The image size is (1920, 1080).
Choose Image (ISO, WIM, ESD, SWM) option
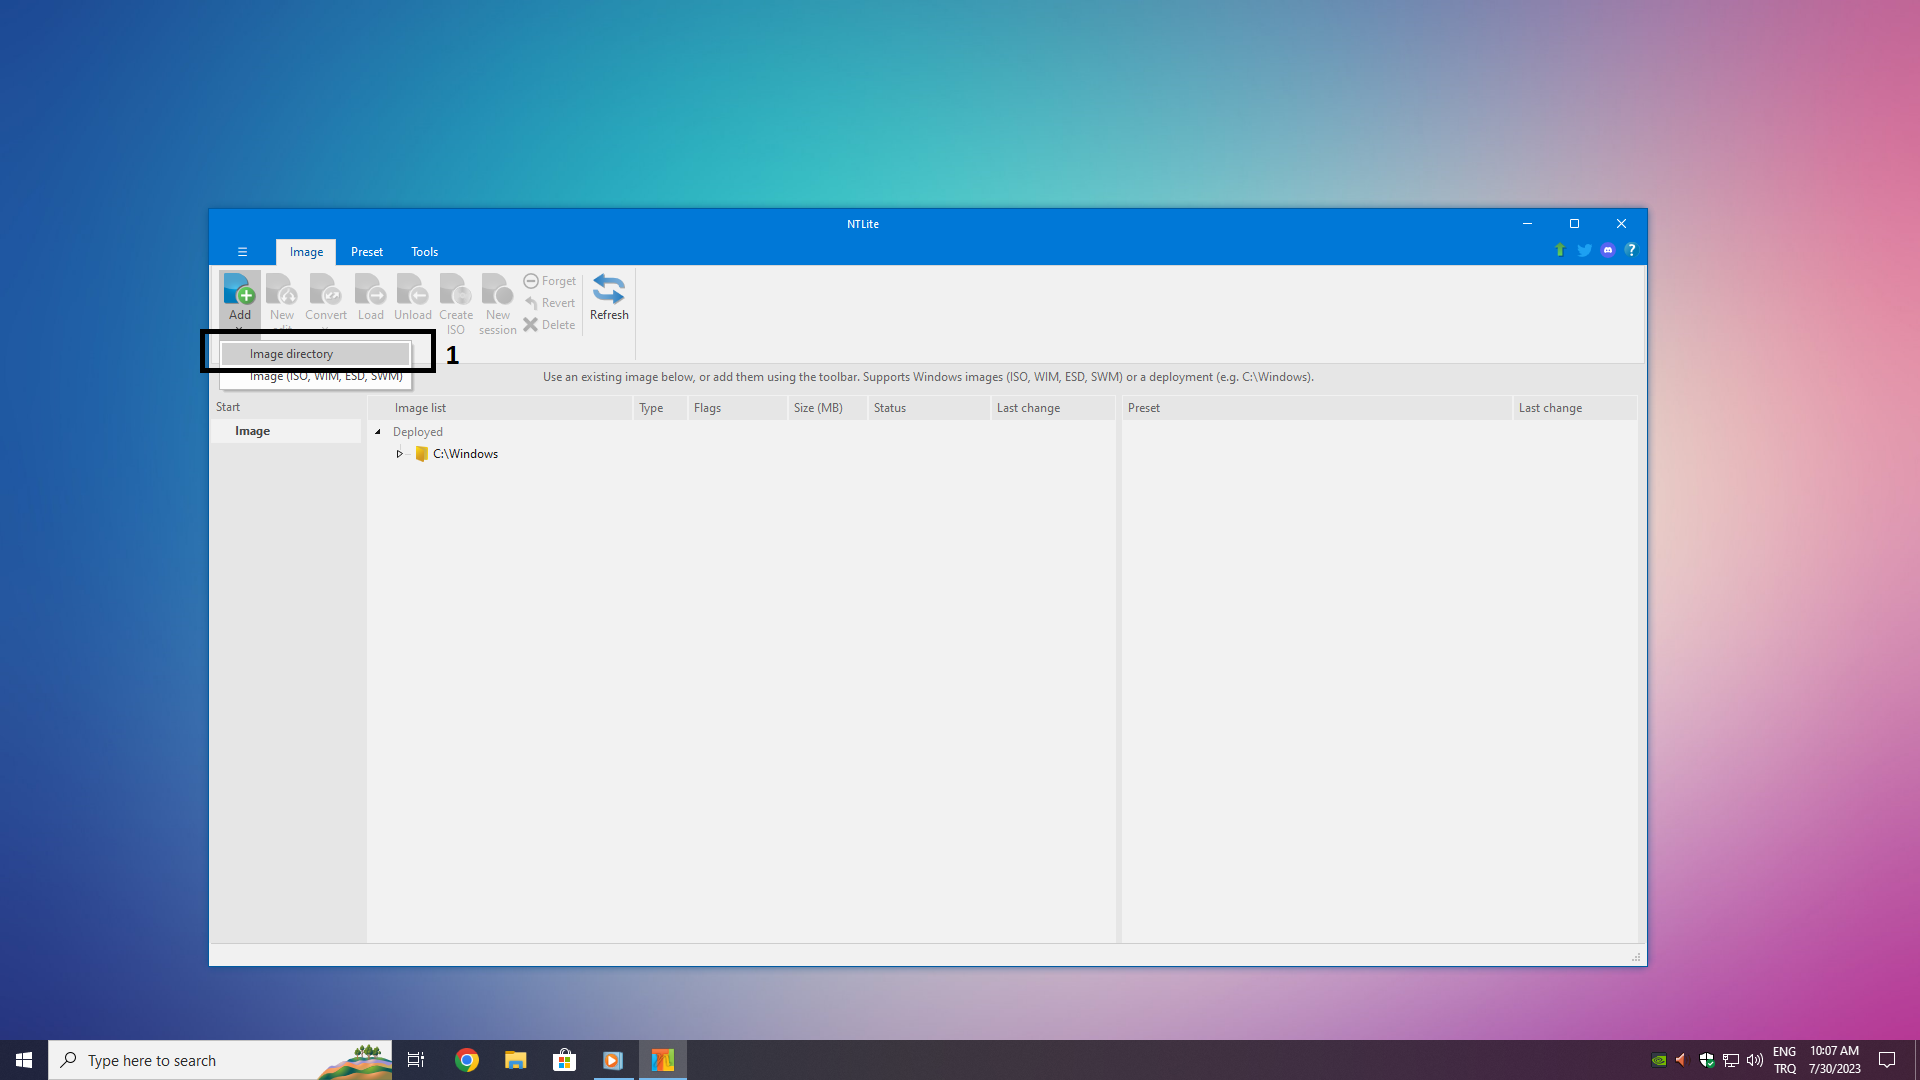click(x=325, y=377)
